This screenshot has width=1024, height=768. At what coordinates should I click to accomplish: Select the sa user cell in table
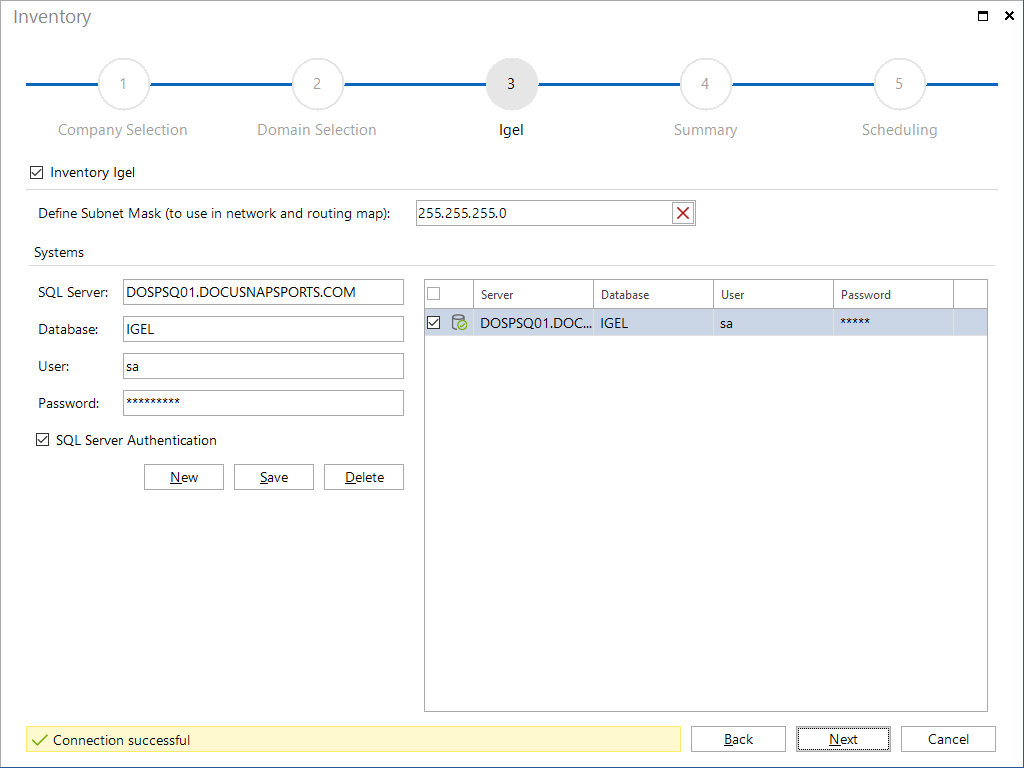tap(773, 323)
